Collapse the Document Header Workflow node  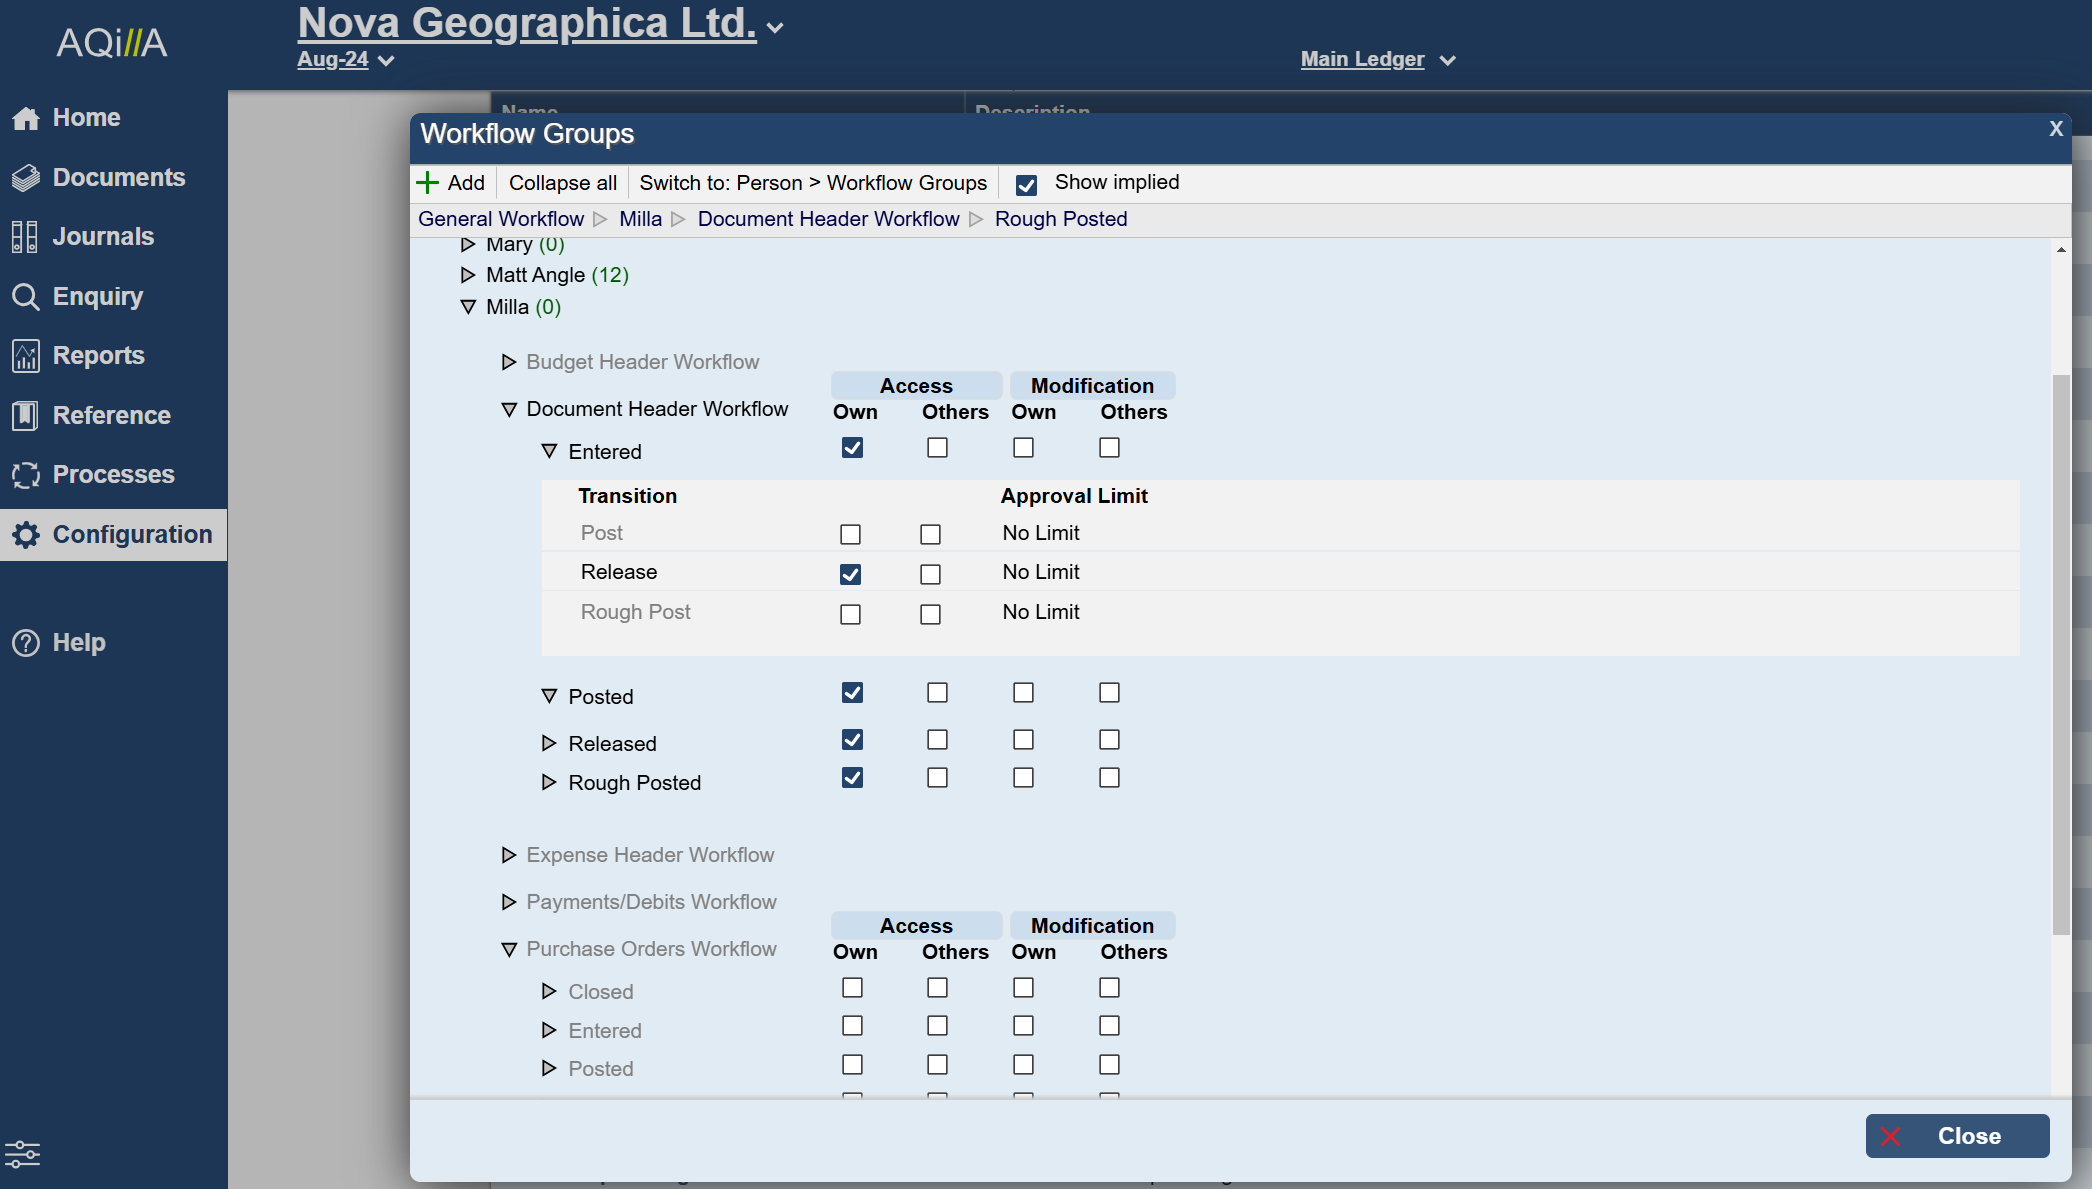pyautogui.click(x=509, y=410)
